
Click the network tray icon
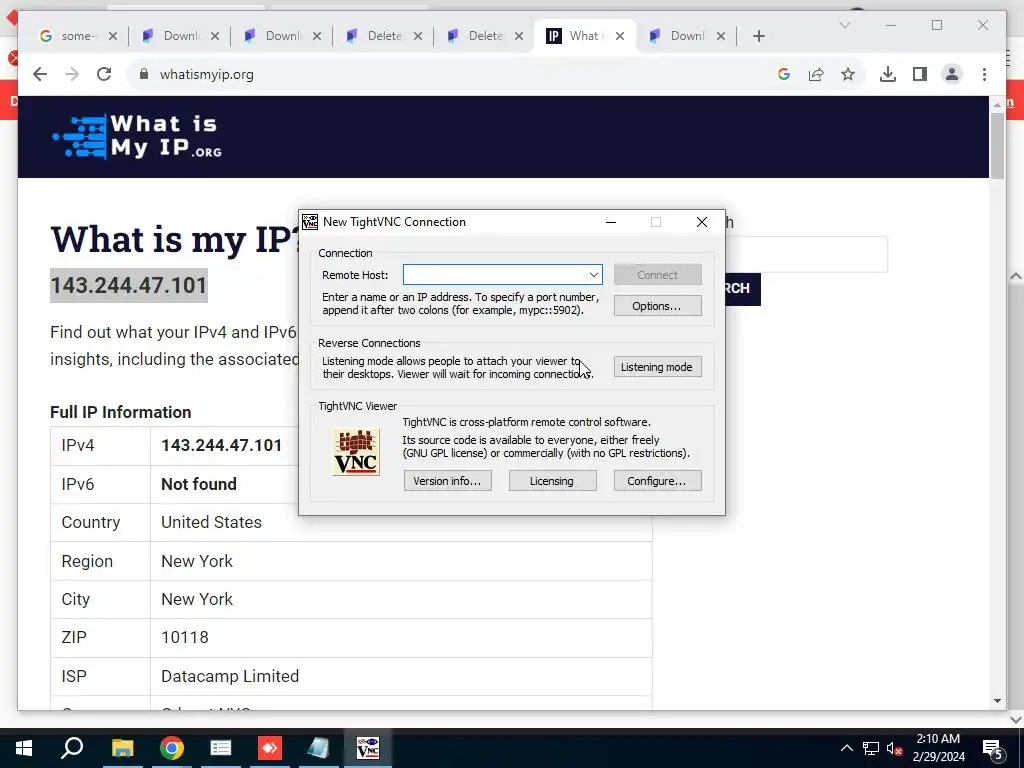pyautogui.click(x=871, y=748)
